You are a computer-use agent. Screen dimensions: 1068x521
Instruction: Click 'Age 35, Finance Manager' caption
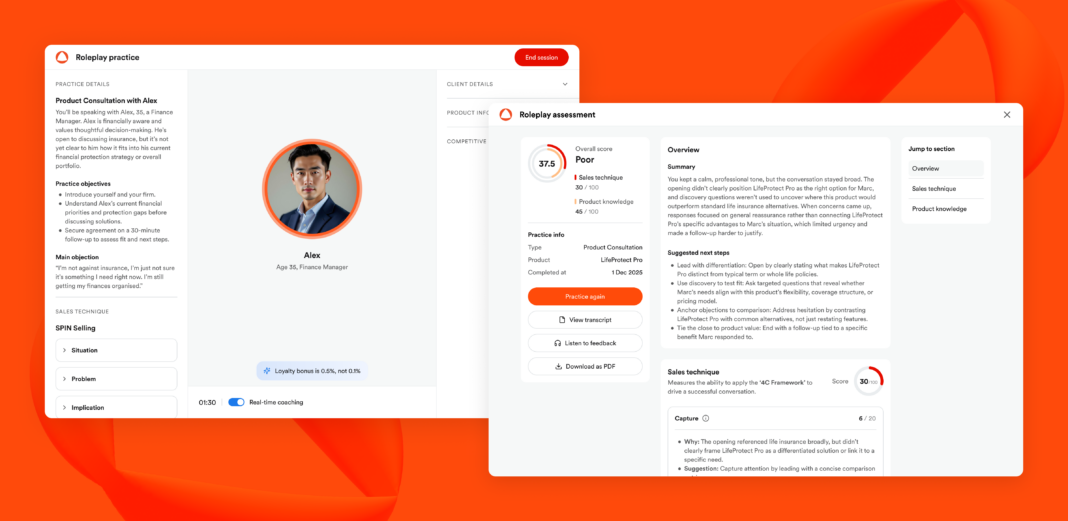click(312, 267)
